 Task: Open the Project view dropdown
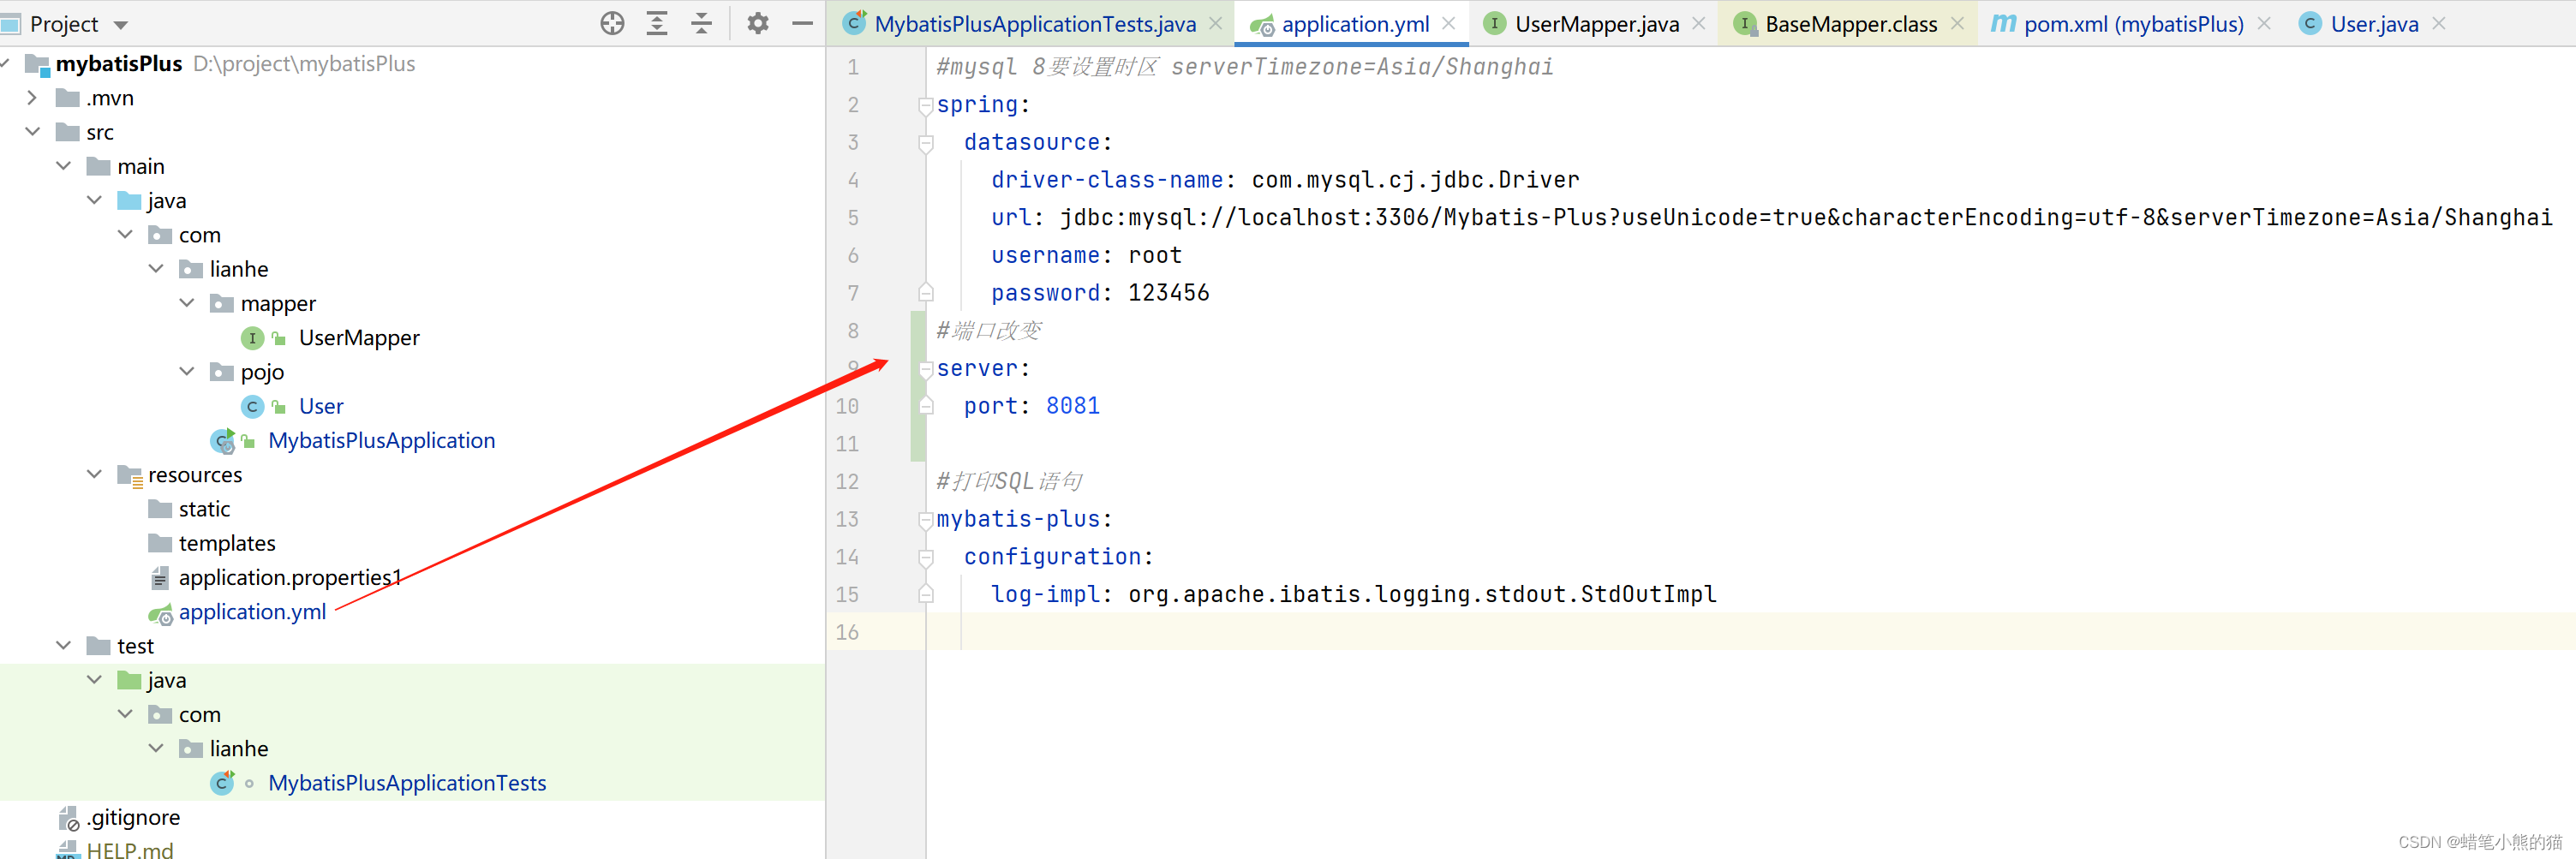tap(119, 23)
